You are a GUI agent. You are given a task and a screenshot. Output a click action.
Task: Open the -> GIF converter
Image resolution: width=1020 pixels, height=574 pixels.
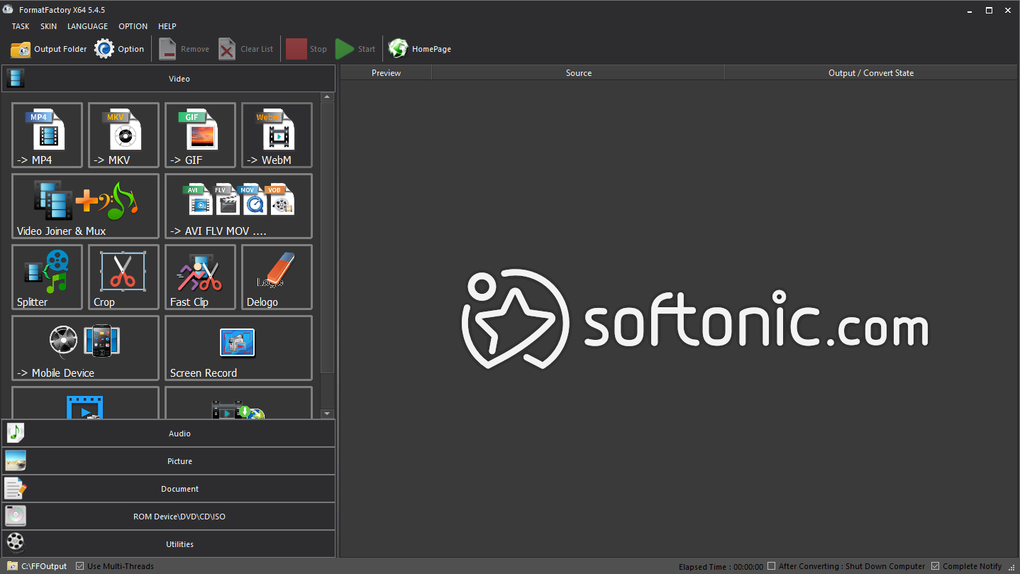click(200, 135)
